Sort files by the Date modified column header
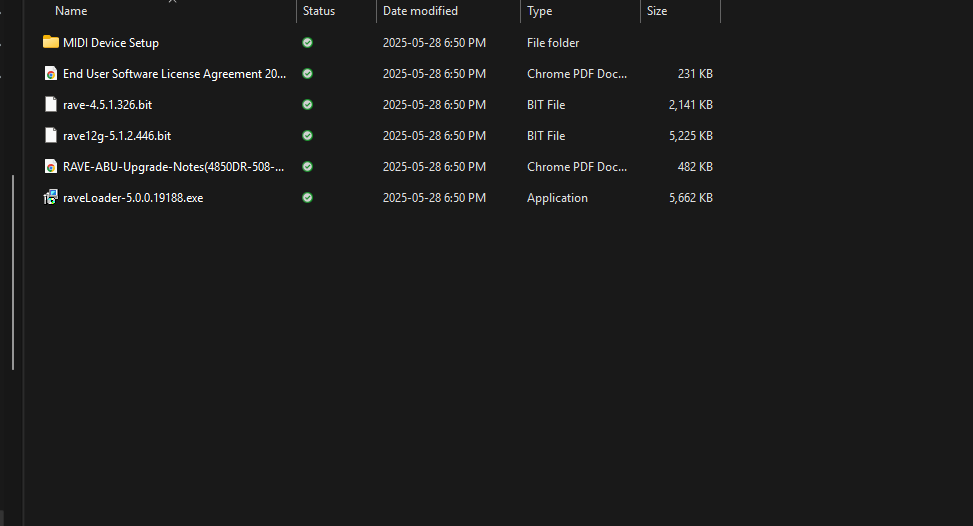 420,11
